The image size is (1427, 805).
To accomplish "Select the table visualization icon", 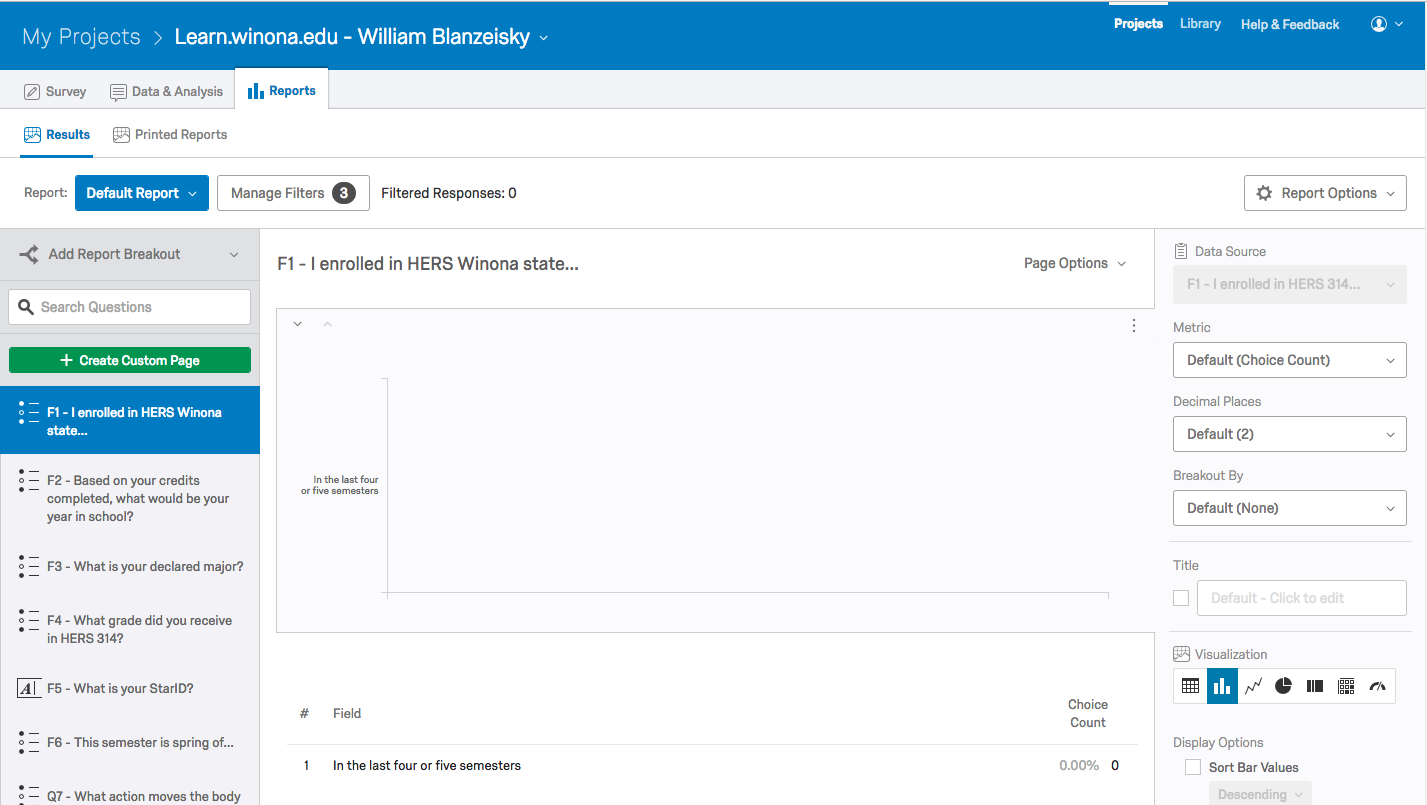I will [x=1190, y=686].
